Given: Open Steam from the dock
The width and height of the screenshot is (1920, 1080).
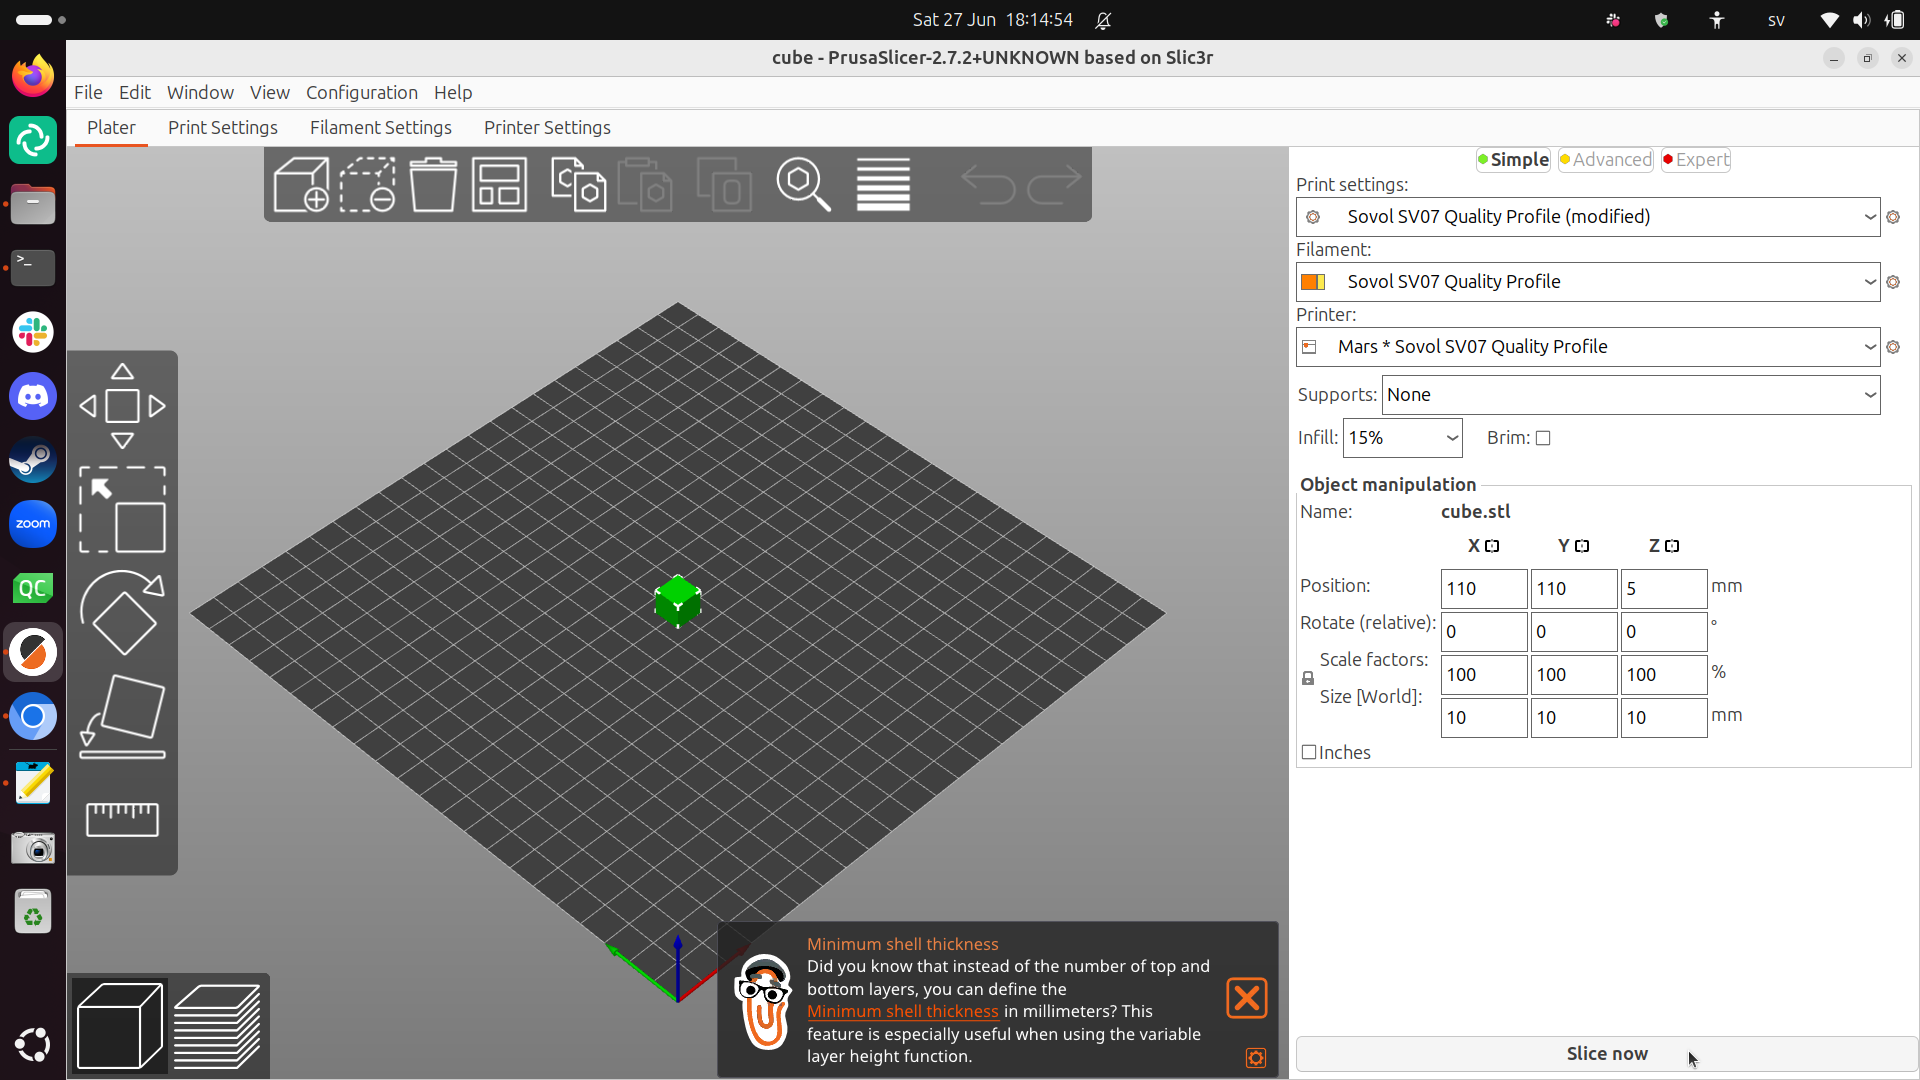Looking at the screenshot, I should (33, 460).
